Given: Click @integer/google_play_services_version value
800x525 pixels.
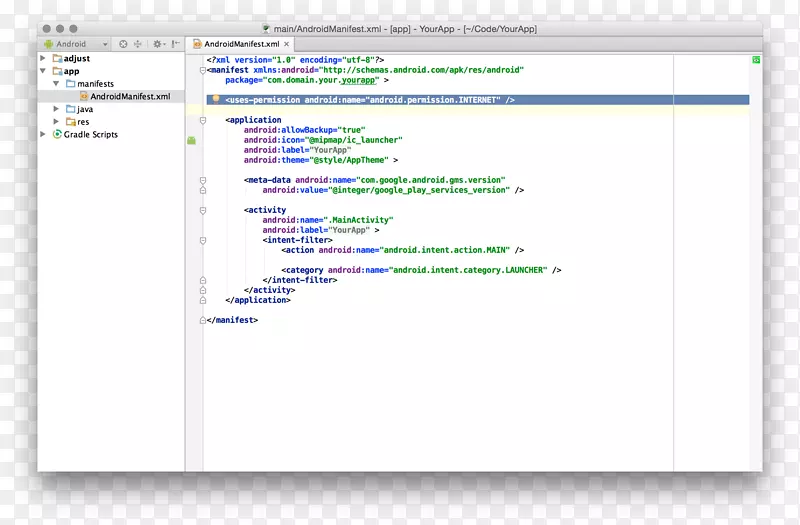Looking at the screenshot, I should [421, 190].
